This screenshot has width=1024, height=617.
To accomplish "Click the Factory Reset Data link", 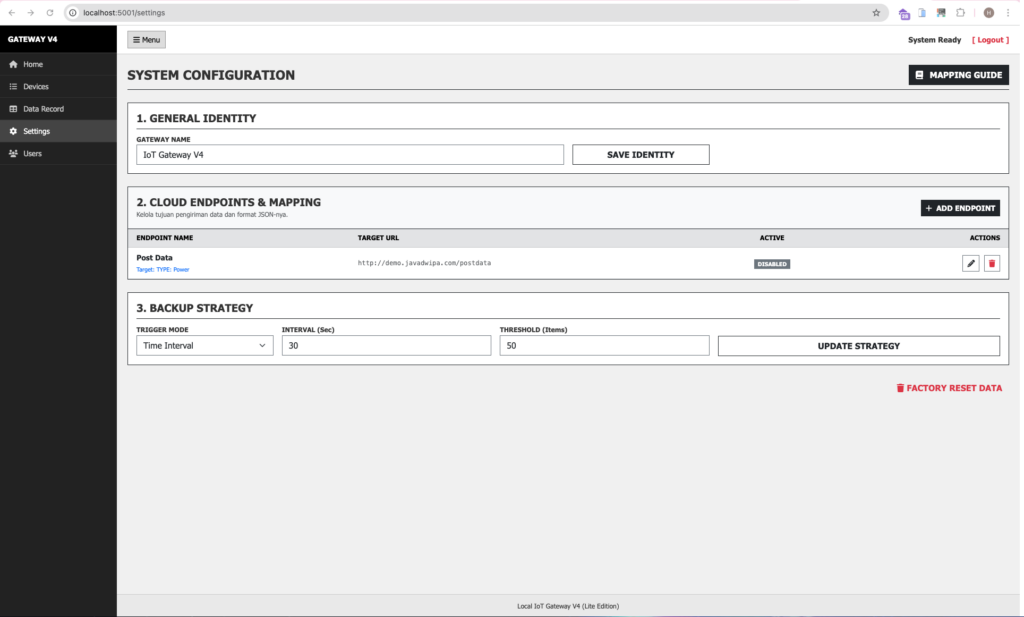I will tap(948, 388).
